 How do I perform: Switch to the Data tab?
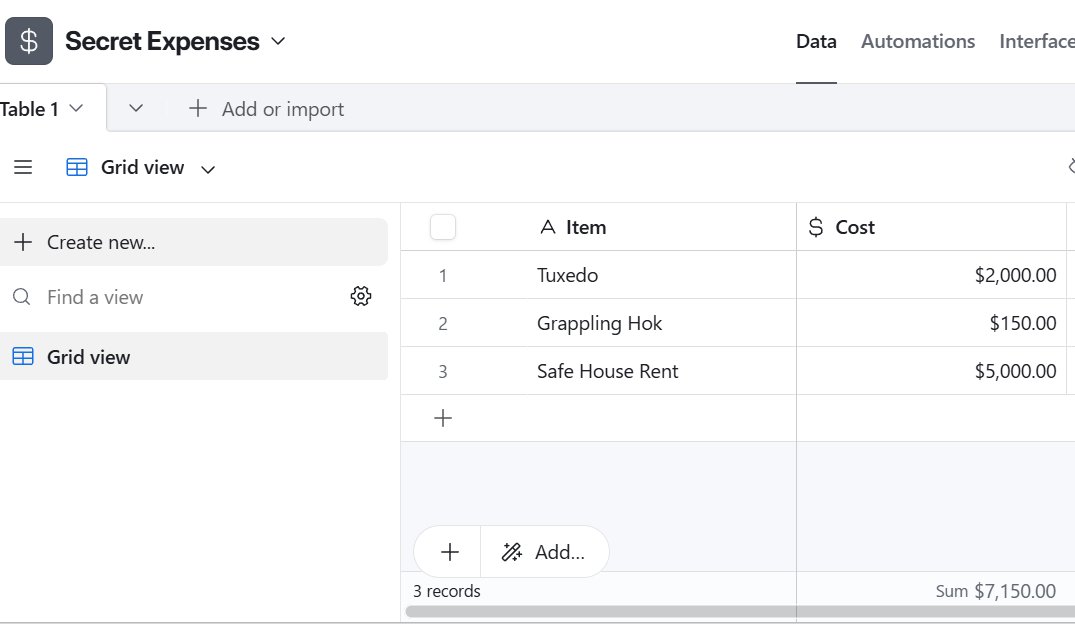[815, 41]
